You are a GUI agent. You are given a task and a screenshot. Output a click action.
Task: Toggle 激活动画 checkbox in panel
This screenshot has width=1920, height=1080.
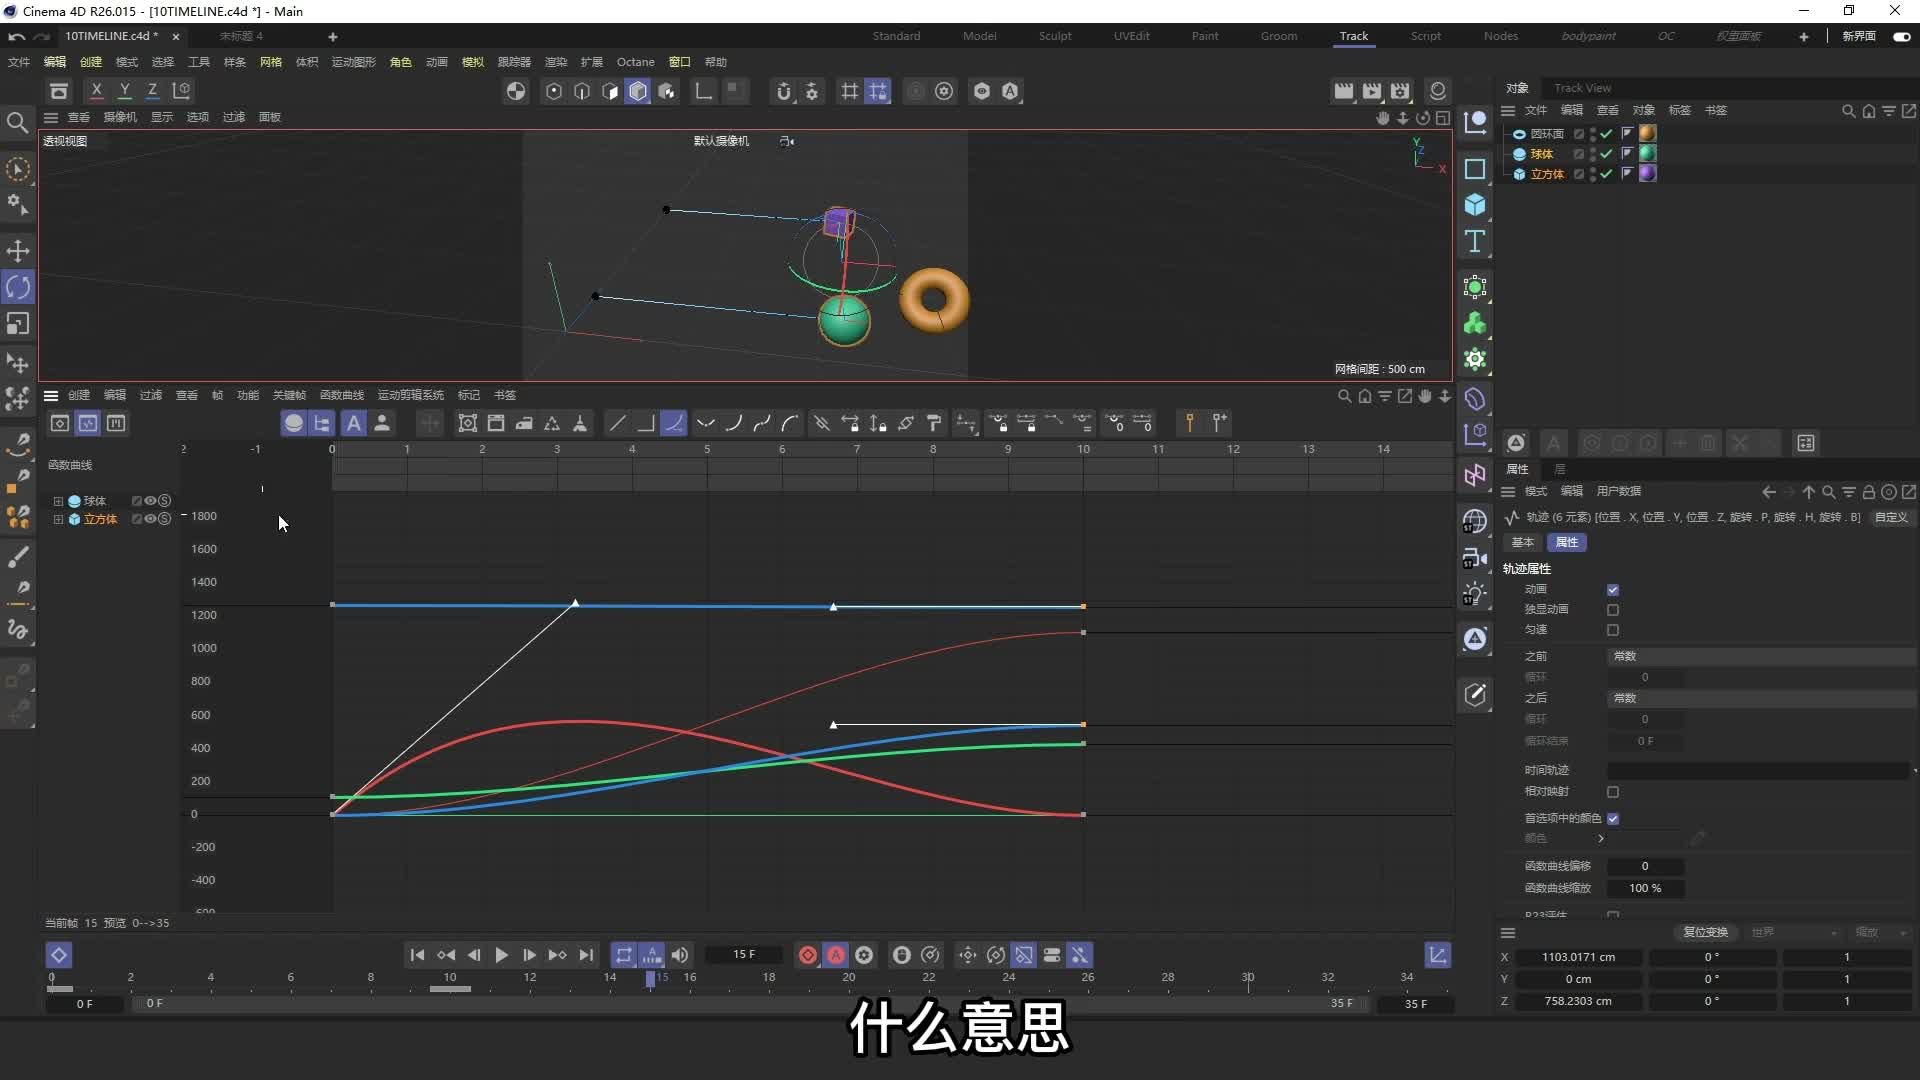pos(1613,588)
